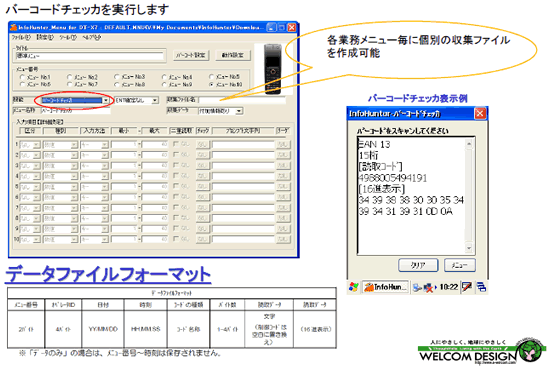550x369 pixels.
Task: Click the バーコード設定 button
Action: [x=191, y=55]
